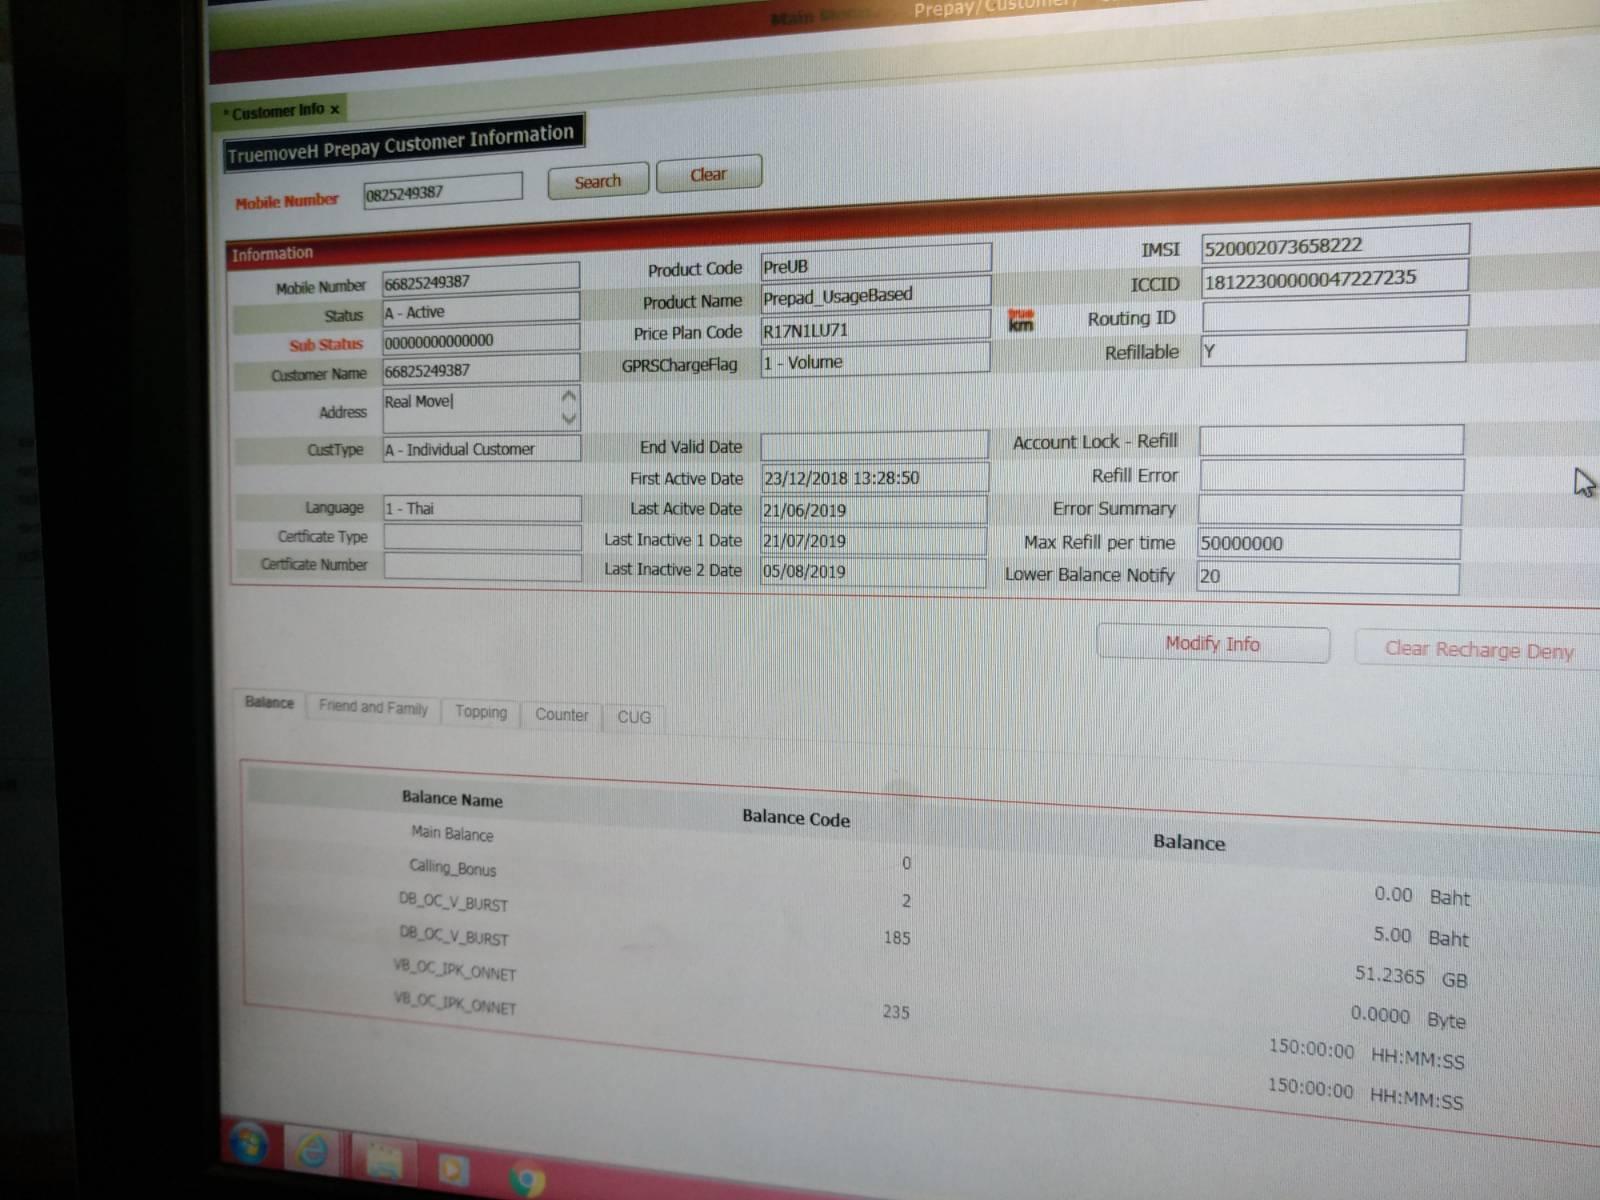Select the Calling_Bonus row name
Screen dimensions: 1600x1200
point(452,867)
